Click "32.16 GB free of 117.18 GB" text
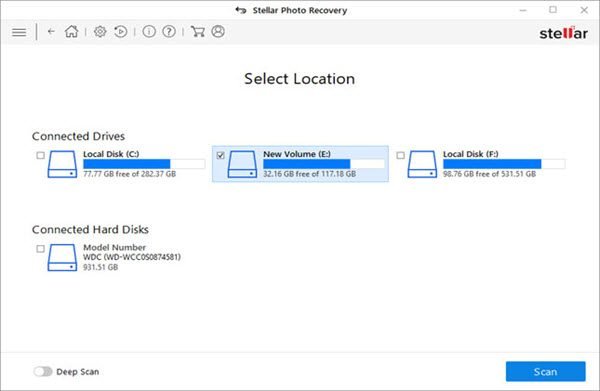The width and height of the screenshot is (600, 391). [309, 174]
